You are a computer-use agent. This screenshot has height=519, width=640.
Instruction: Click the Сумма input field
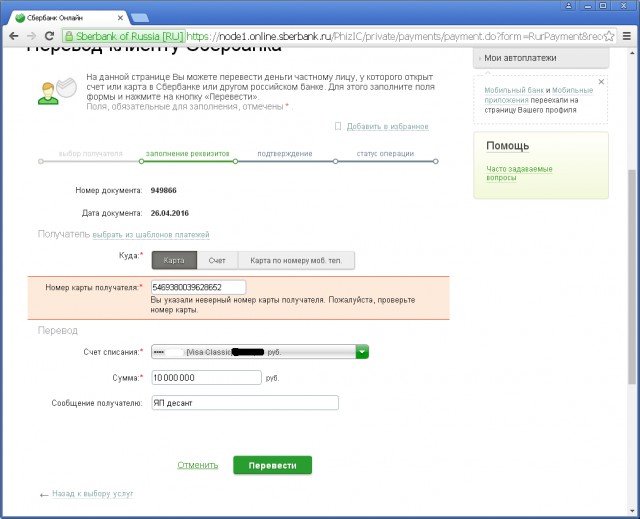coord(206,378)
